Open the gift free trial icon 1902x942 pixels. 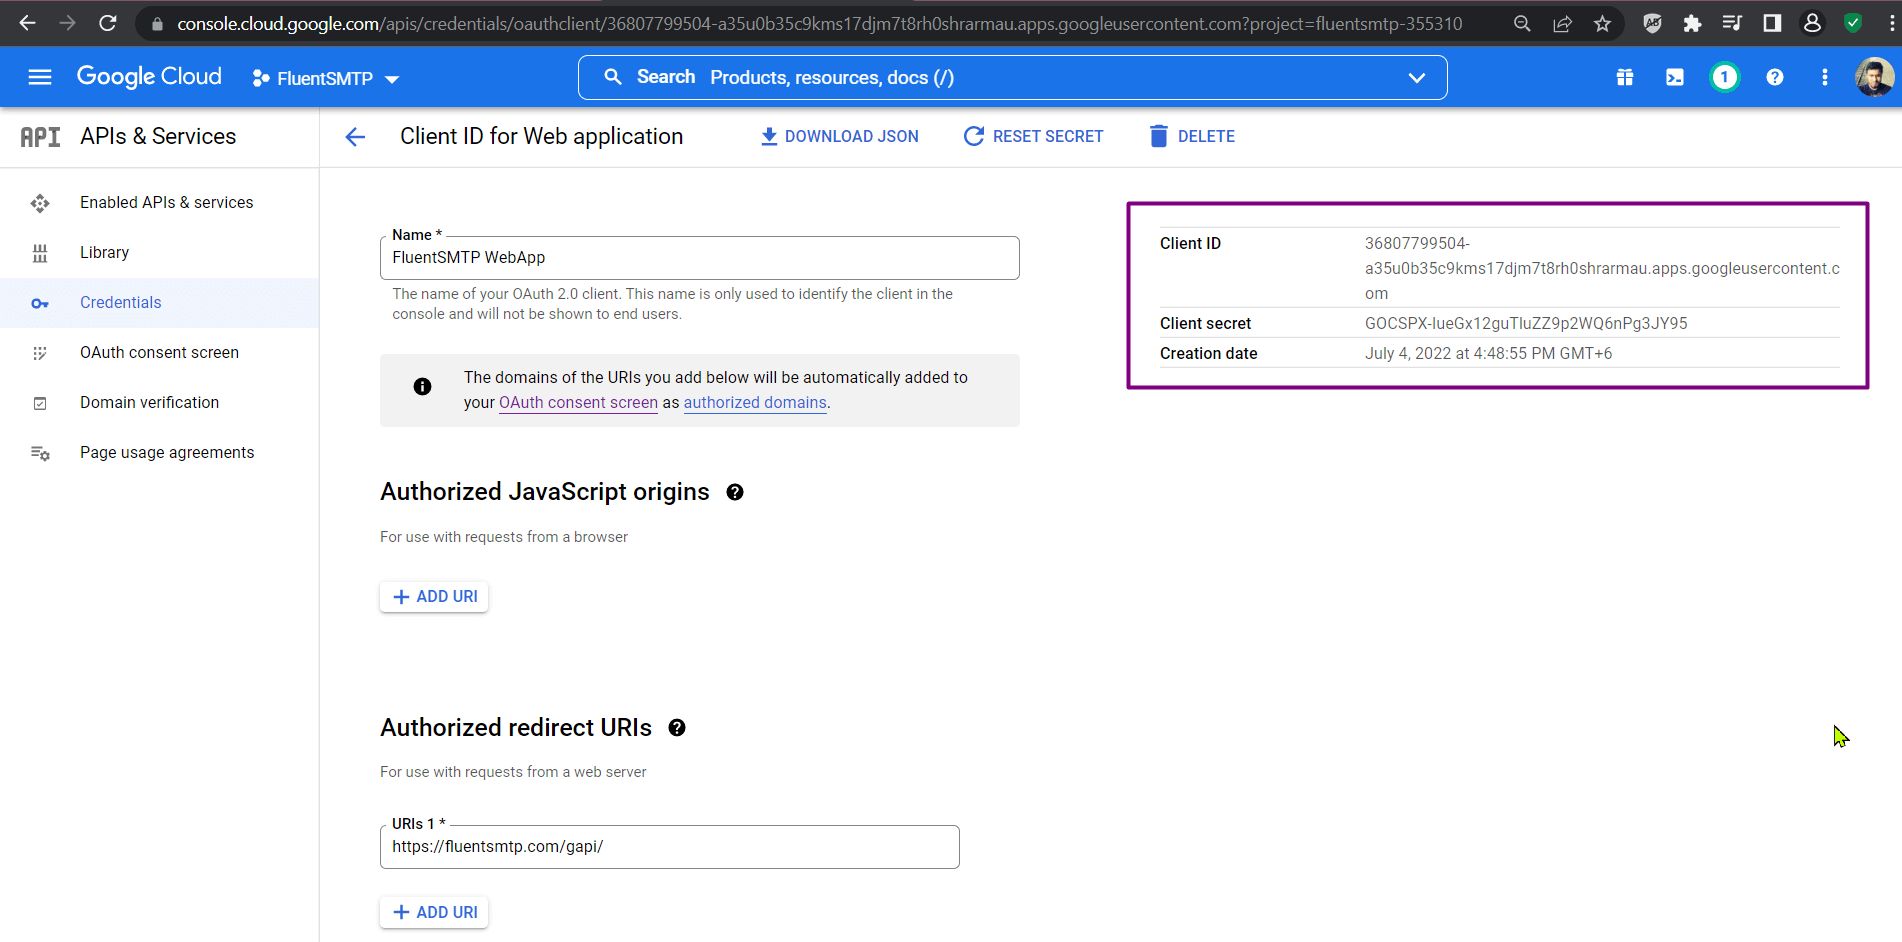tap(1625, 77)
